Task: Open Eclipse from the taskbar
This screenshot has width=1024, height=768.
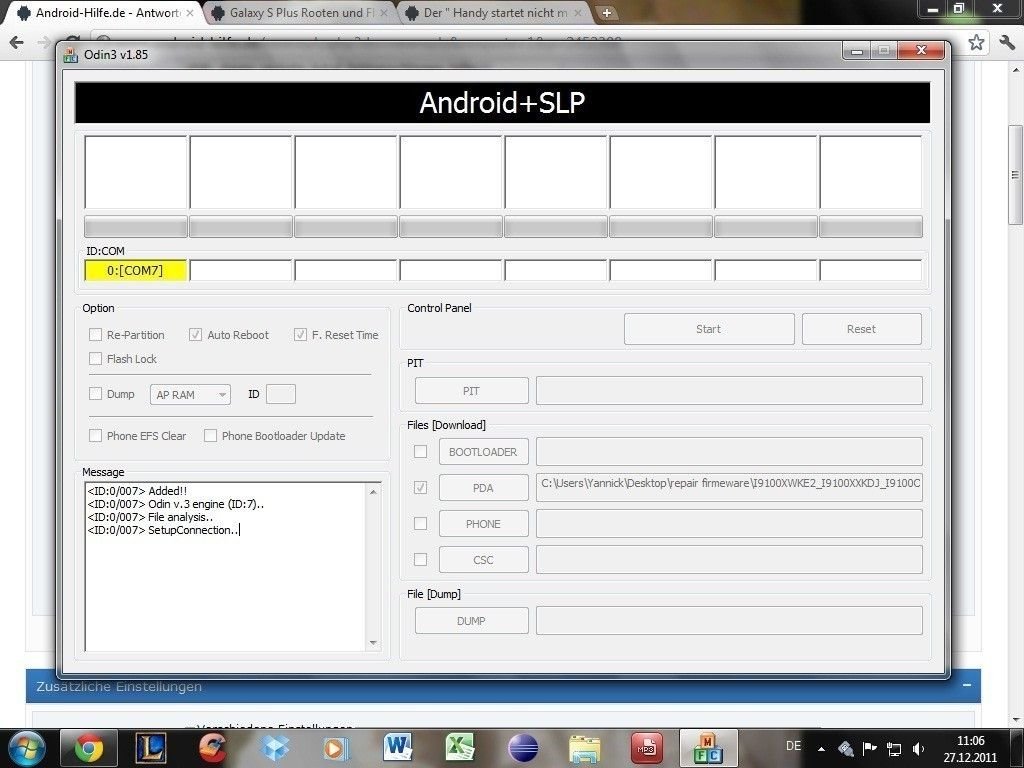Action: pyautogui.click(x=522, y=748)
